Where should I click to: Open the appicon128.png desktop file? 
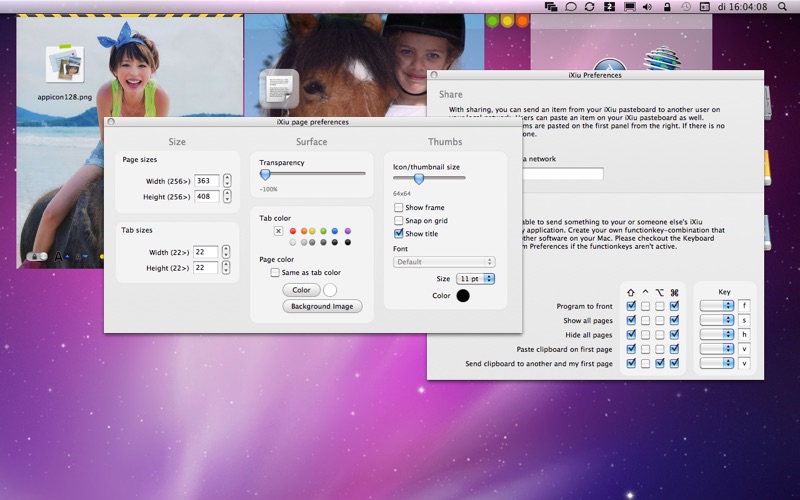point(65,65)
